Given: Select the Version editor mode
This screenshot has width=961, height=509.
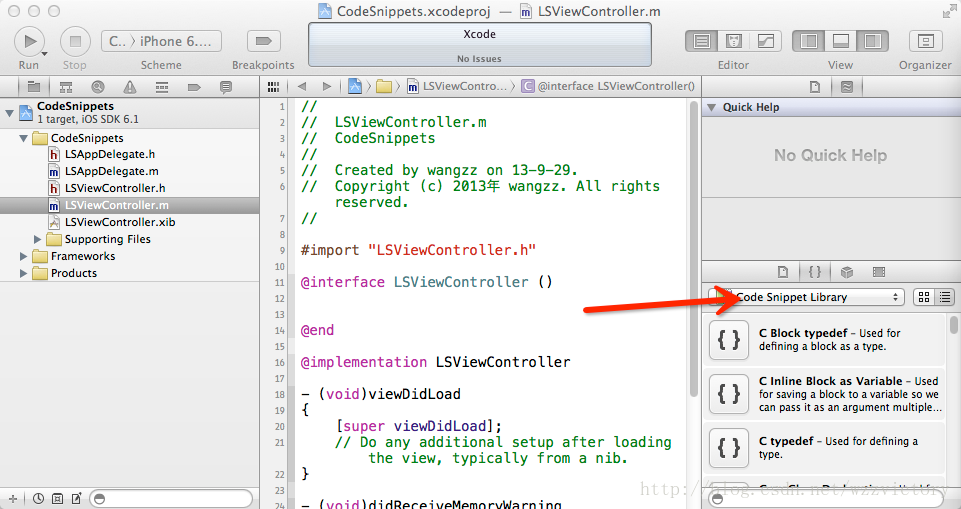Looking at the screenshot, I should tap(765, 41).
